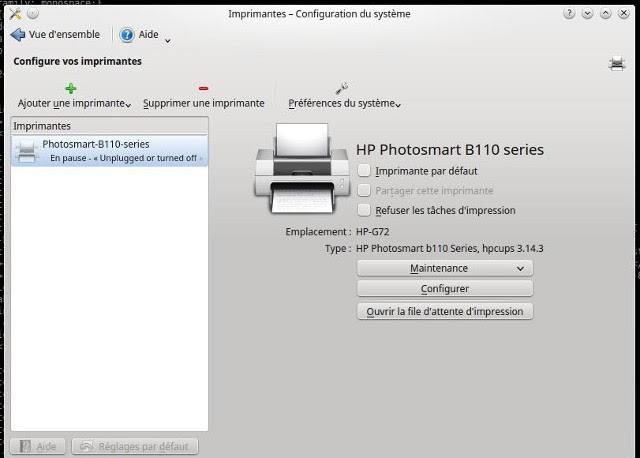Open the Maintenance dropdown
Screen dimensions: 640x458
click(x=445, y=268)
